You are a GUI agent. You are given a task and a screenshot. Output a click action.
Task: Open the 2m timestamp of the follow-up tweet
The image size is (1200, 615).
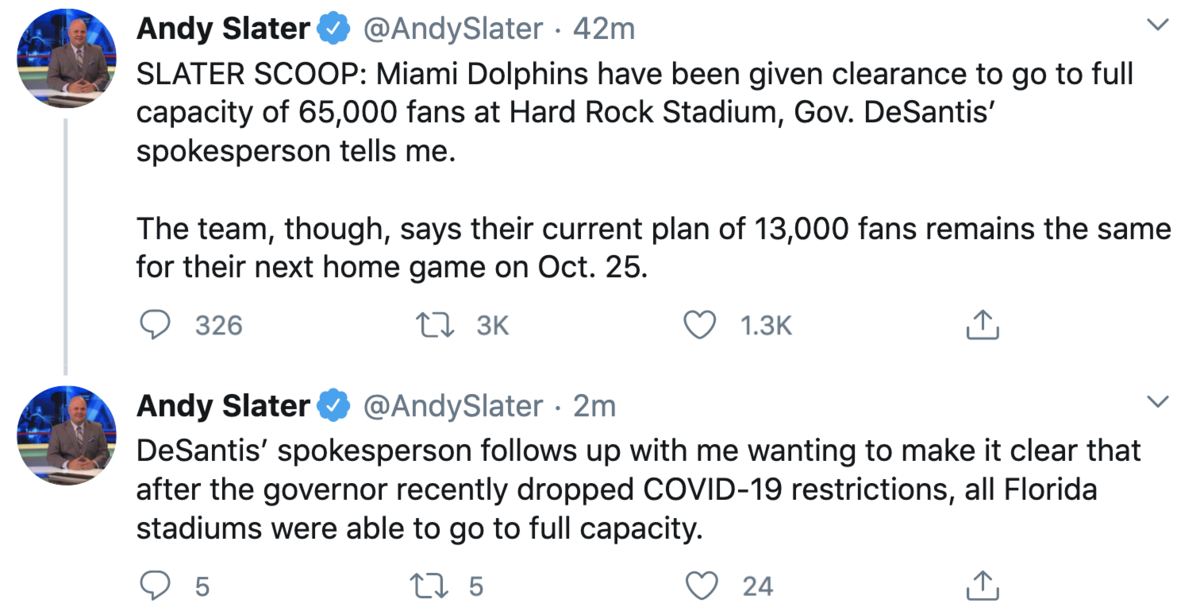point(593,406)
